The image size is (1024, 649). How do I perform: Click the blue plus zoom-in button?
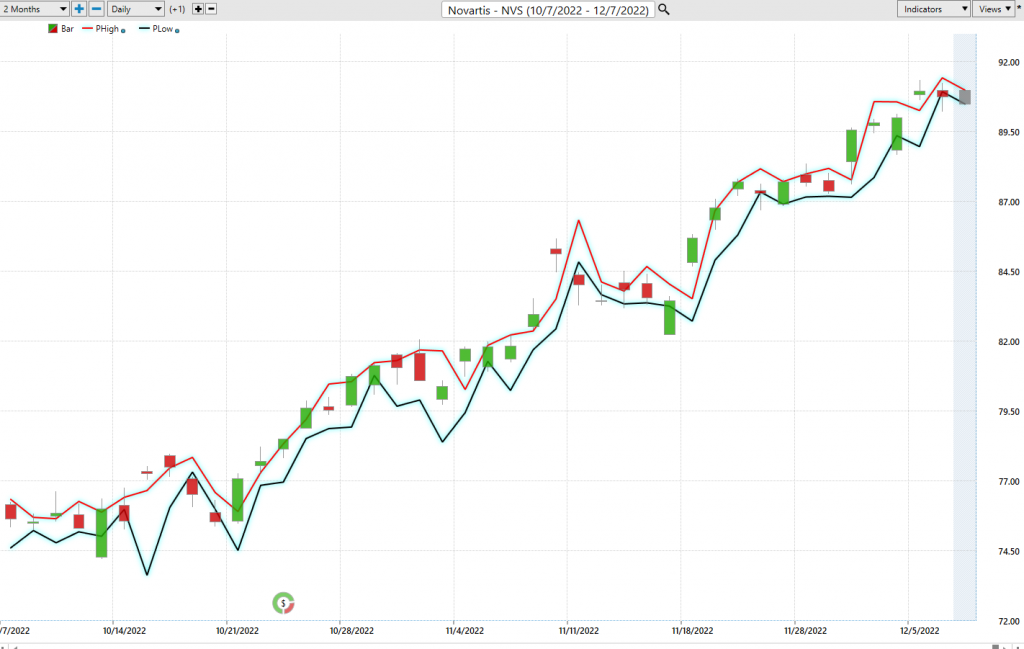pyautogui.click(x=79, y=9)
